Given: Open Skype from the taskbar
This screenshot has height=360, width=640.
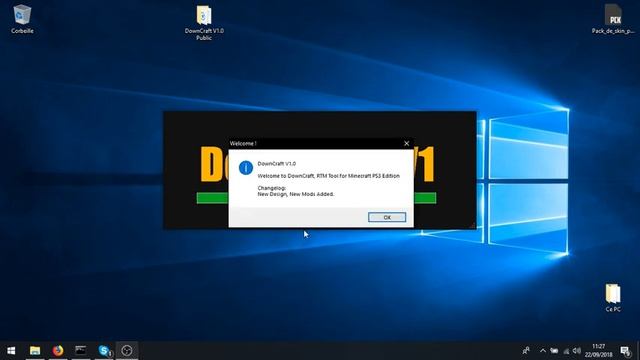Looking at the screenshot, I should point(104,351).
